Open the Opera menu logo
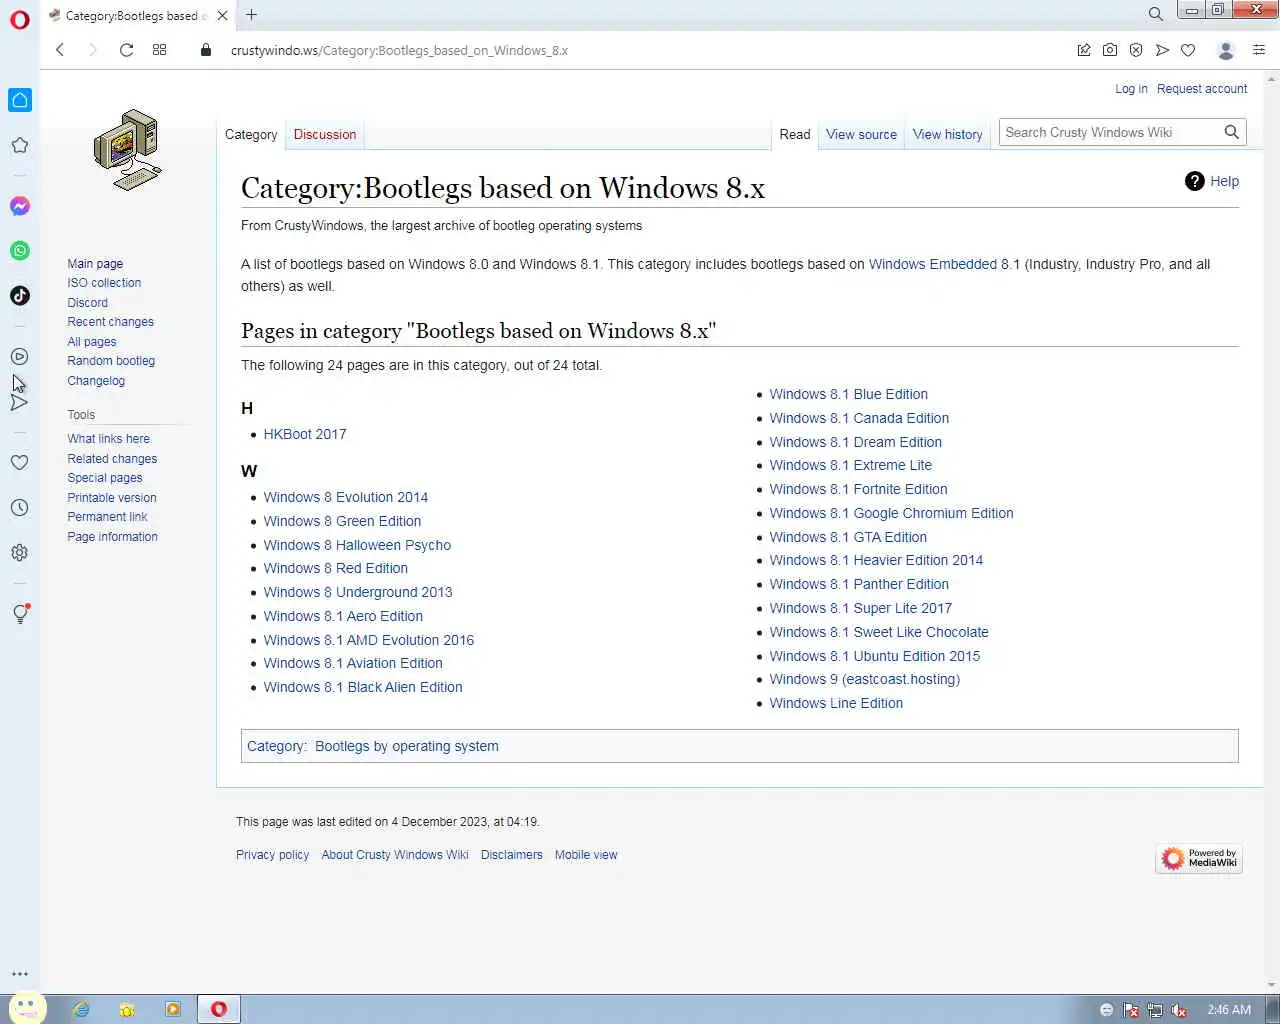Viewport: 1280px width, 1024px height. [x=20, y=19]
